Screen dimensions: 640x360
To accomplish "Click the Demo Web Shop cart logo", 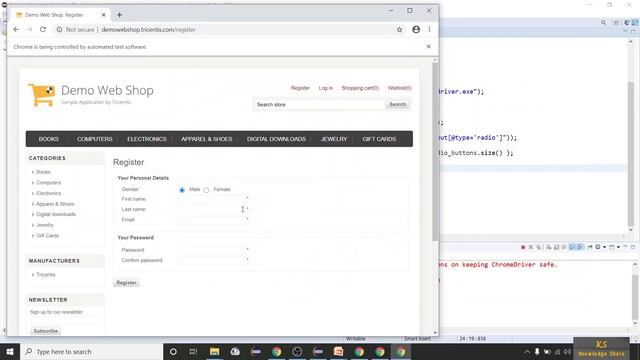I will pyautogui.click(x=41, y=95).
